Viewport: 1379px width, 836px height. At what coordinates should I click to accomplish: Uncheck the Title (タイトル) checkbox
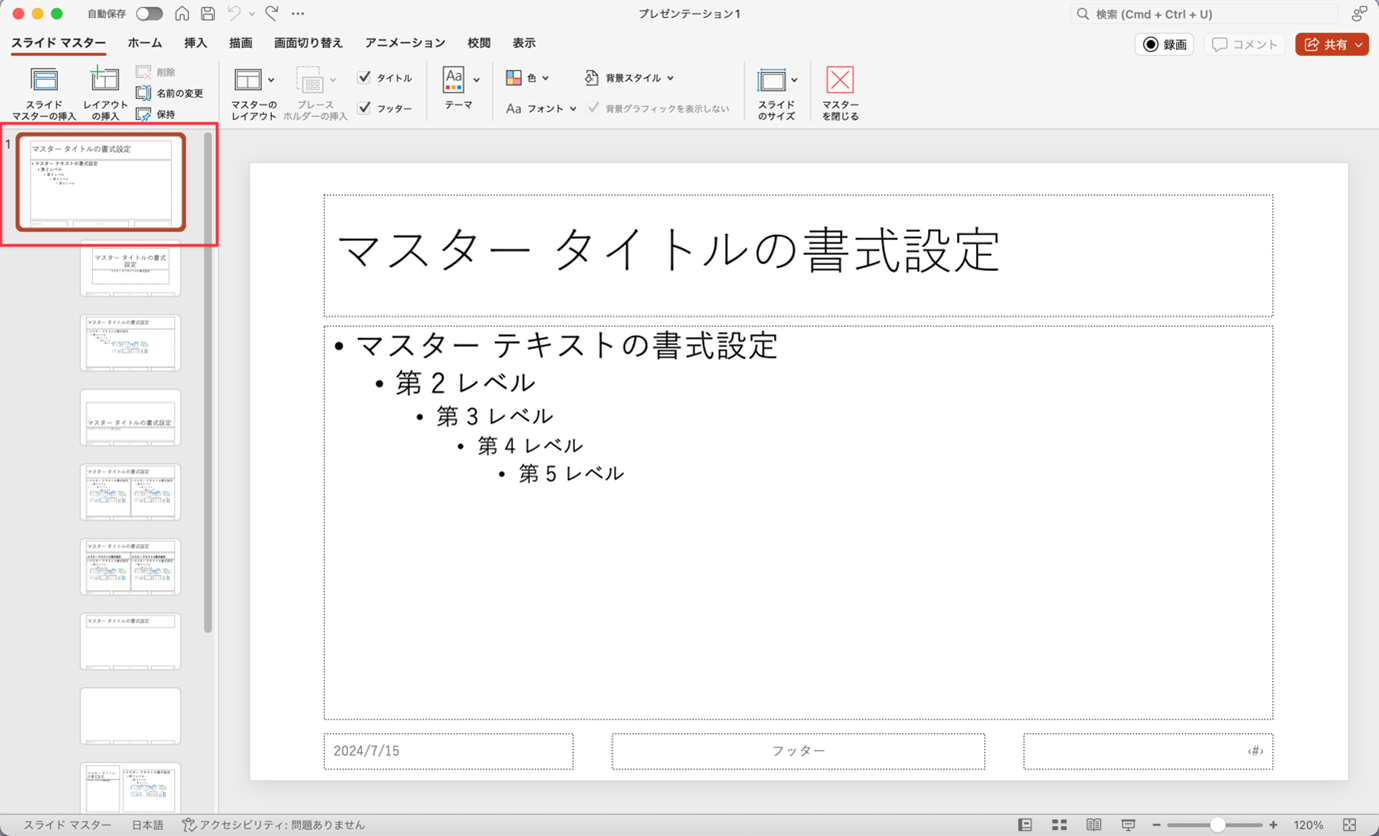(x=364, y=77)
